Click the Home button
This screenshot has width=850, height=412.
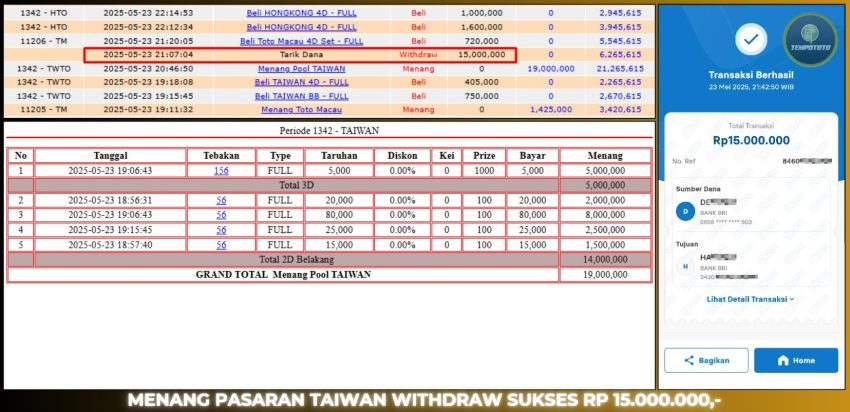(796, 360)
